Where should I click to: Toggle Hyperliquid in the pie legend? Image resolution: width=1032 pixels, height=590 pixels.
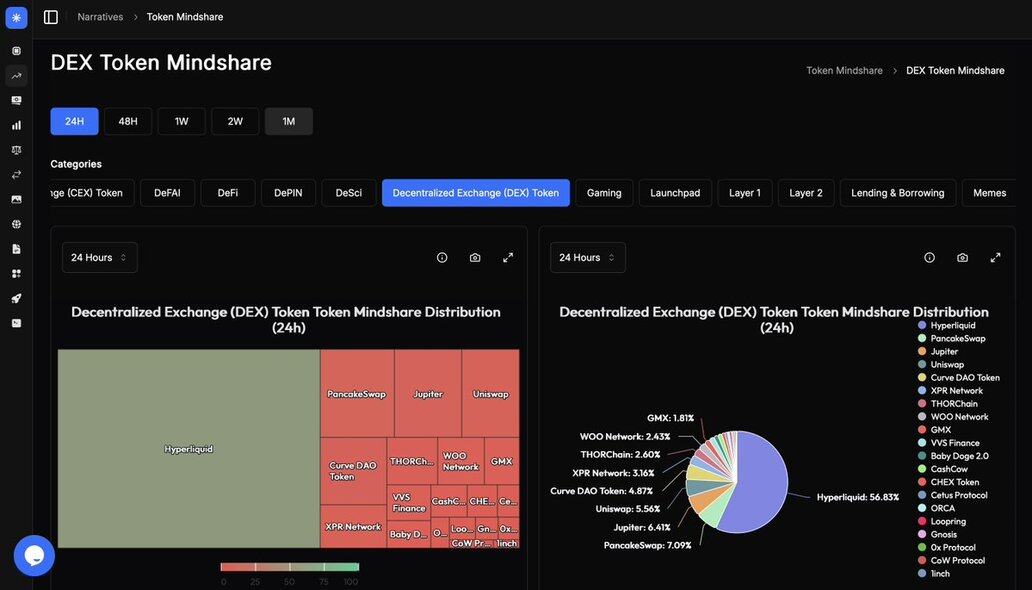946,325
